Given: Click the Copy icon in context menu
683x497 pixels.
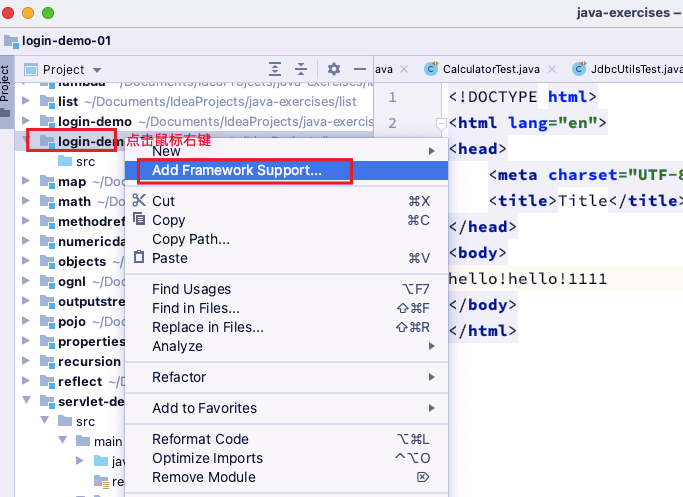Looking at the screenshot, I should (x=139, y=219).
